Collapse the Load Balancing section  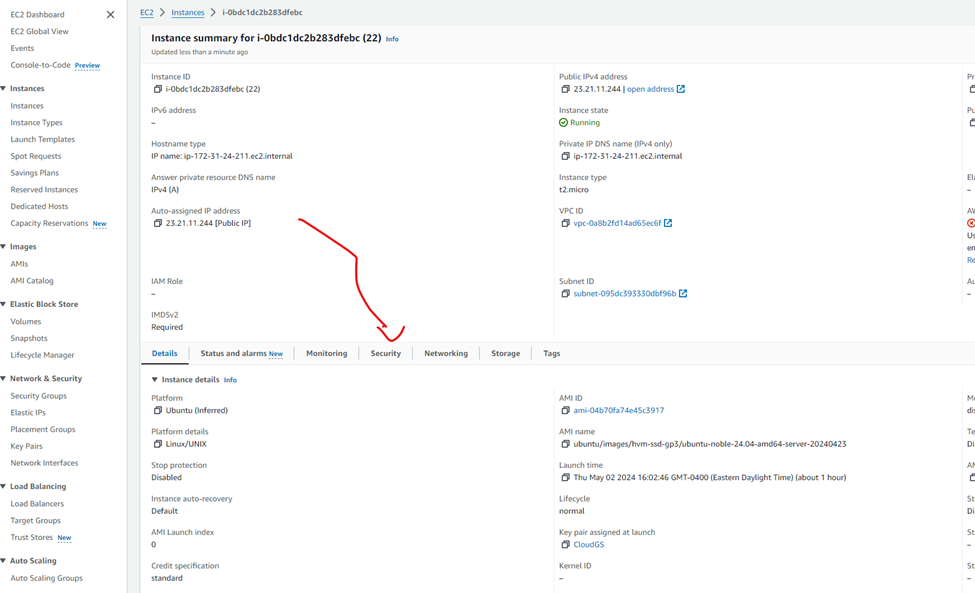[x=3, y=486]
